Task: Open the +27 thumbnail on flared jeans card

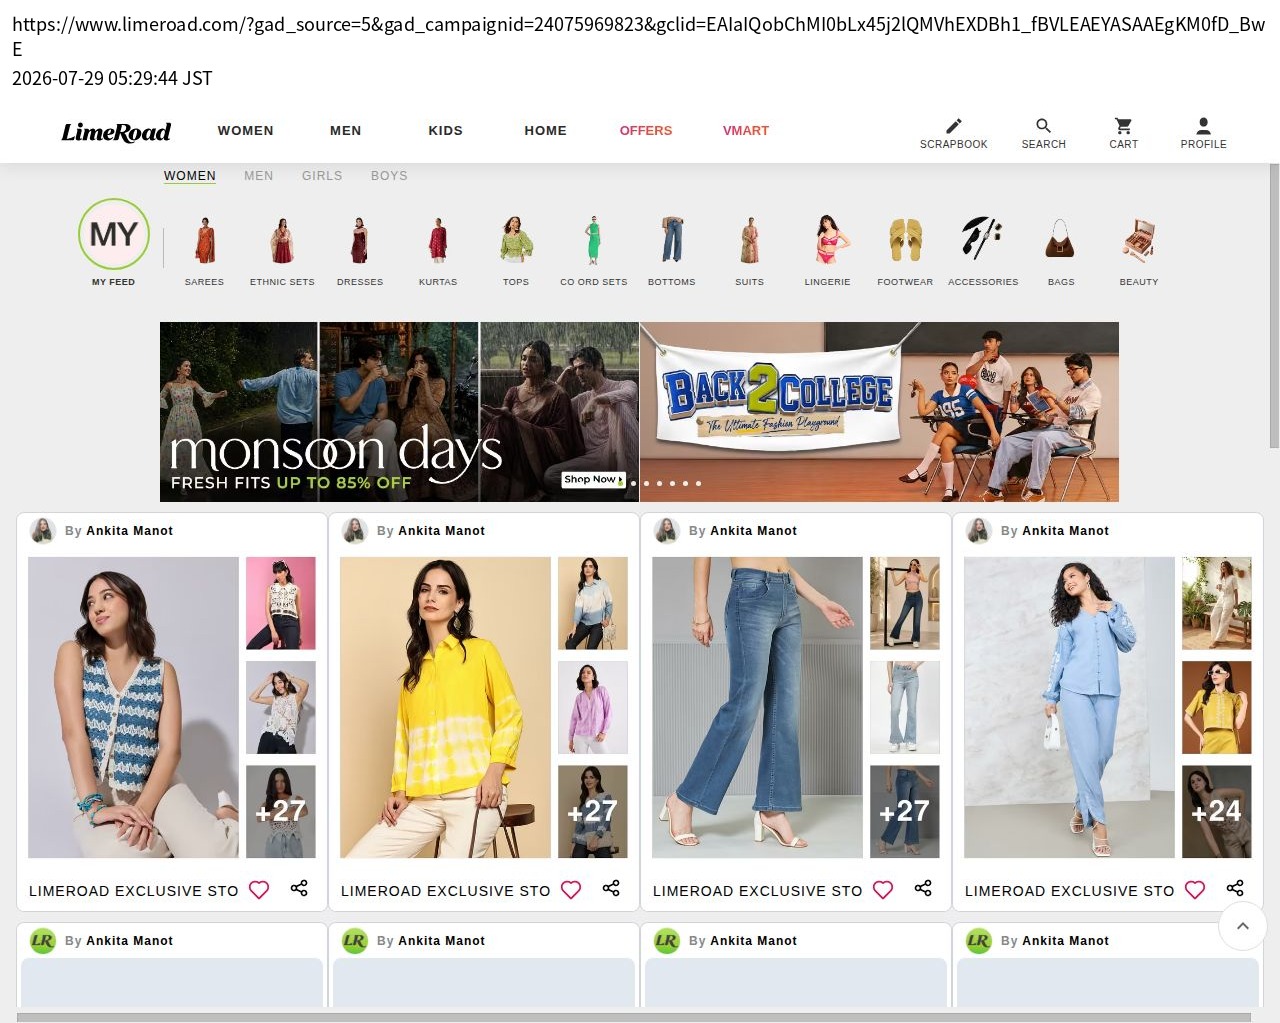Action: (x=905, y=812)
